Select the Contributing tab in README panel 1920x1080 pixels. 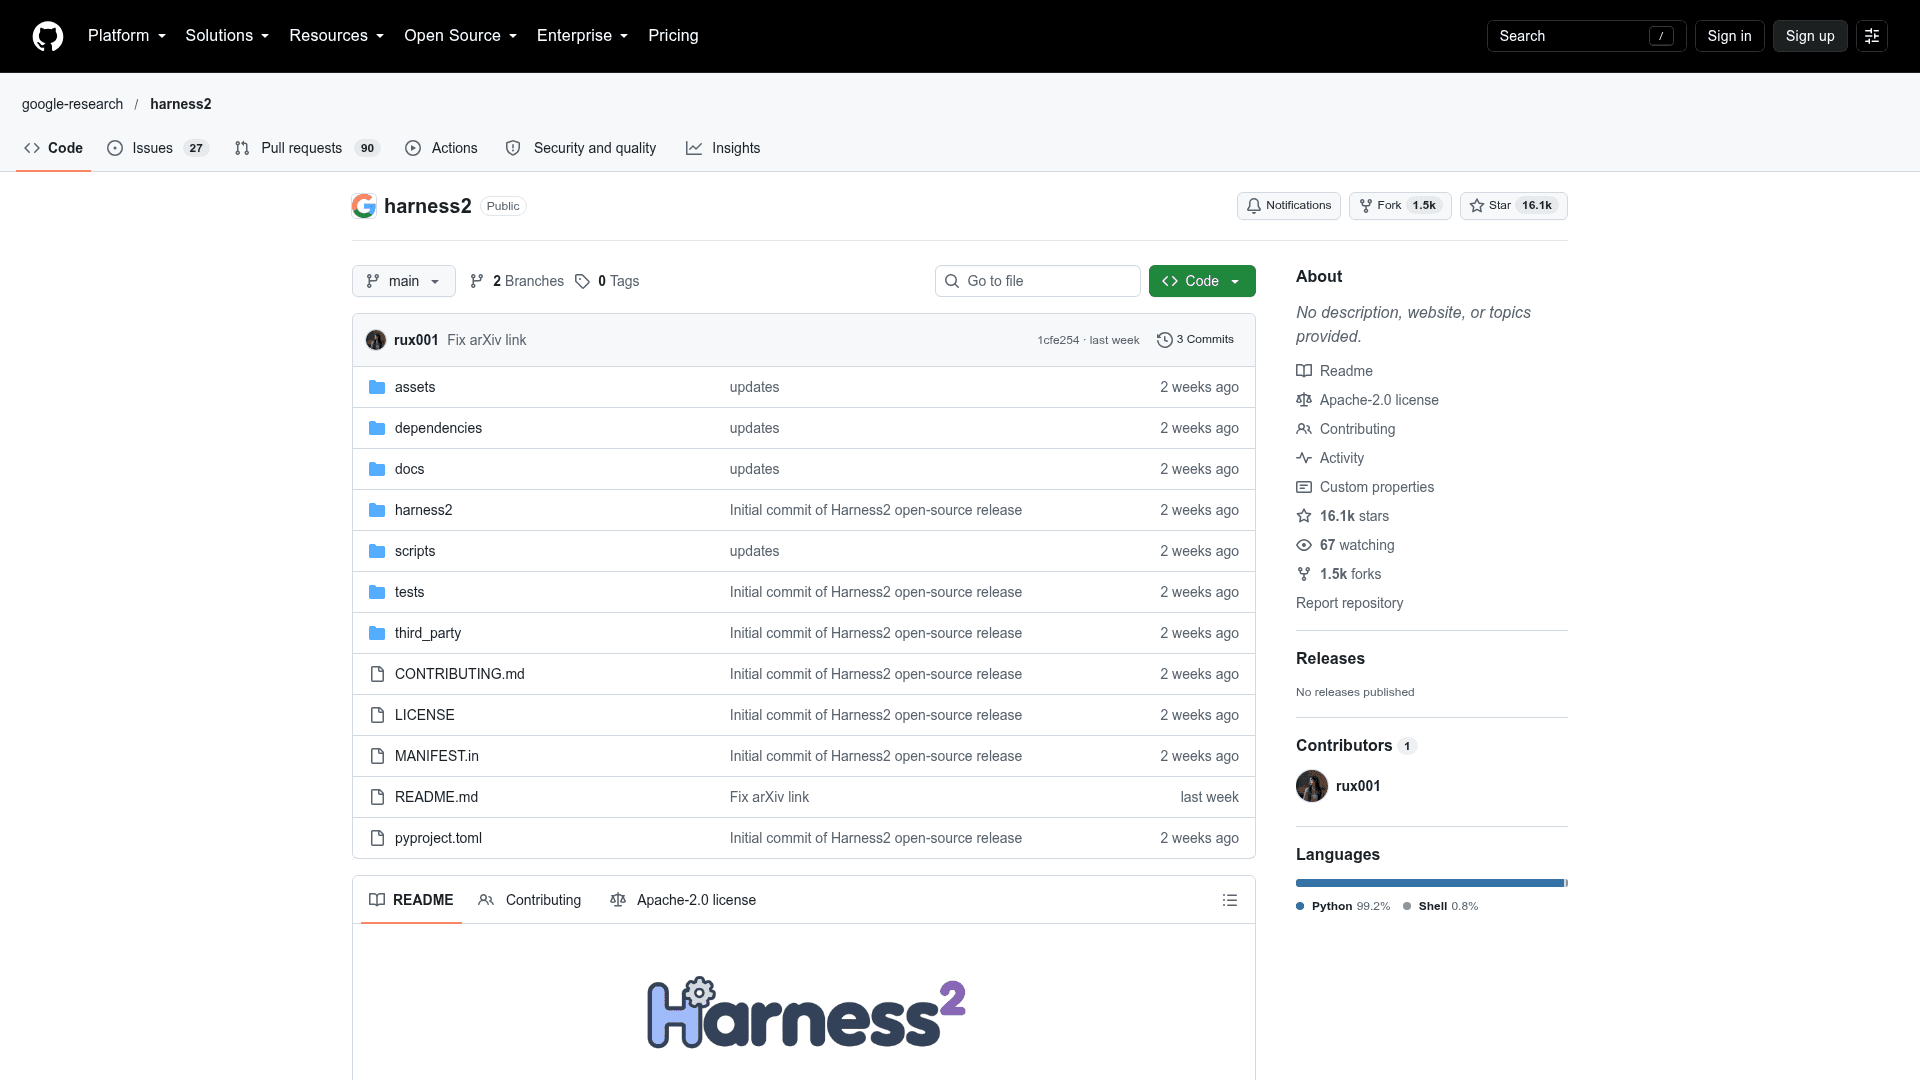[x=530, y=900]
